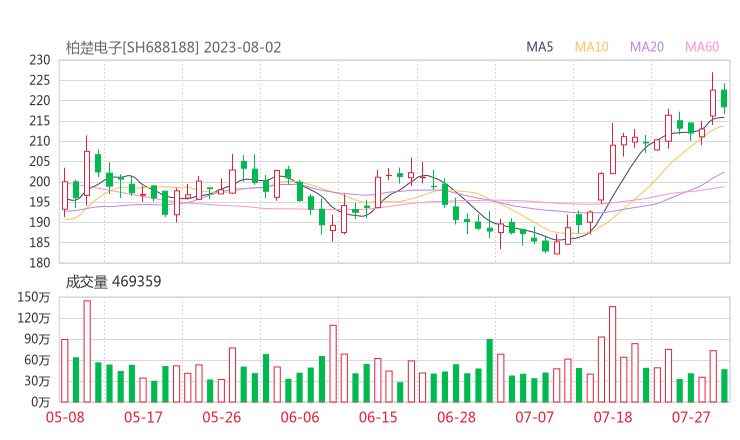Click the 07-07 date axis label
The width and height of the screenshot is (740, 440).
[534, 417]
